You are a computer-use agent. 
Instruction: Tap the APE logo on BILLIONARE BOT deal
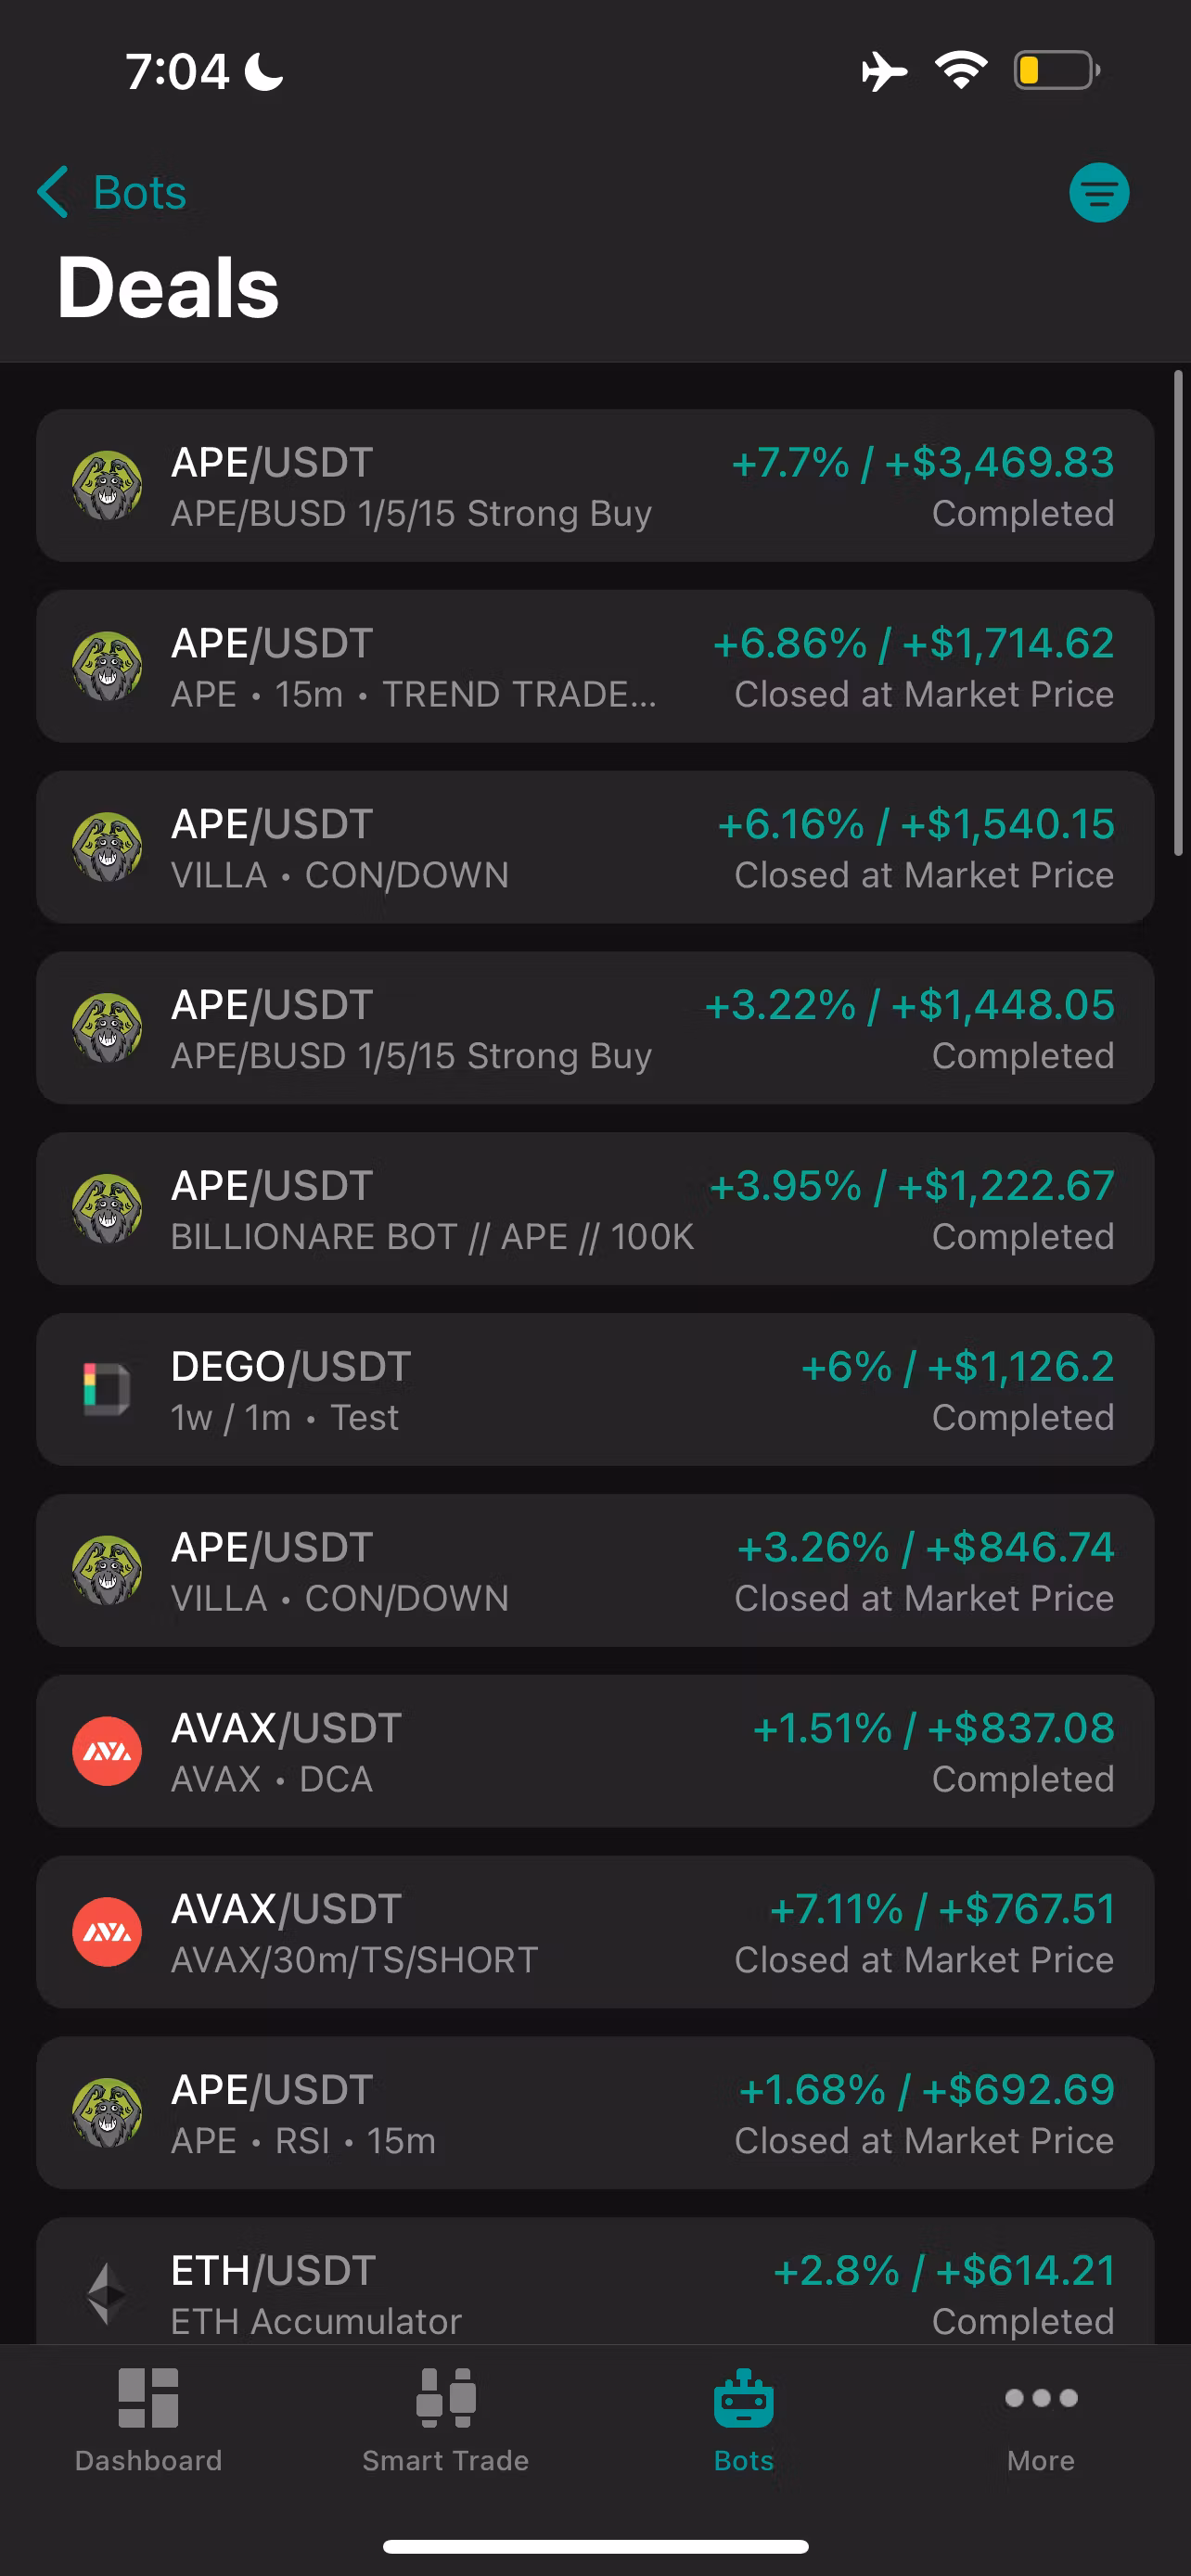[x=107, y=1208]
